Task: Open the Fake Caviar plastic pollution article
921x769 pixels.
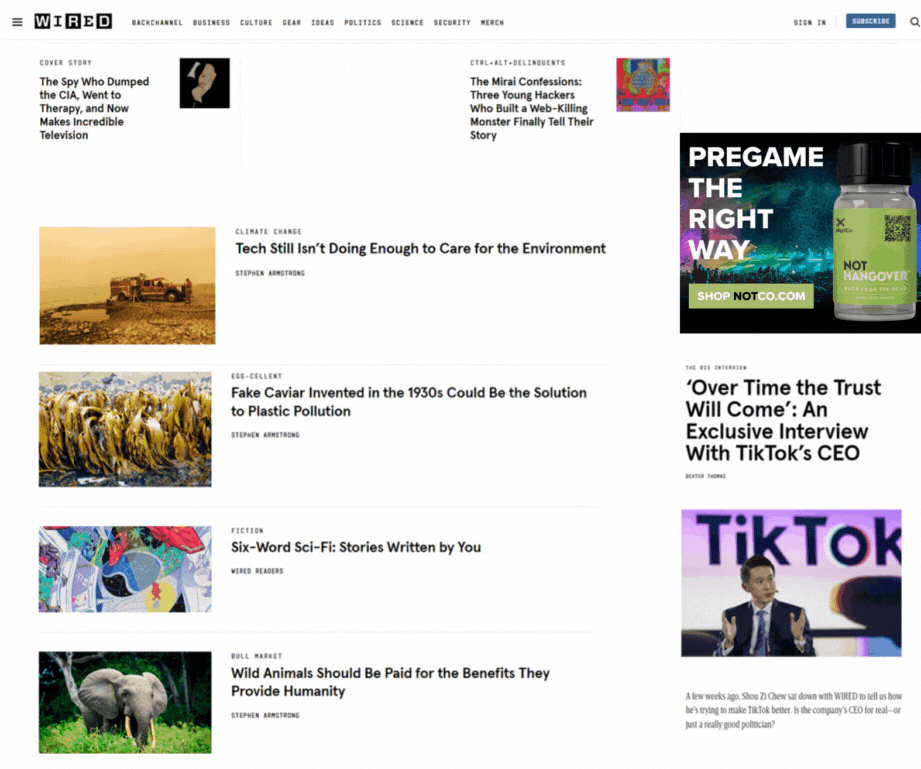Action: tap(409, 402)
